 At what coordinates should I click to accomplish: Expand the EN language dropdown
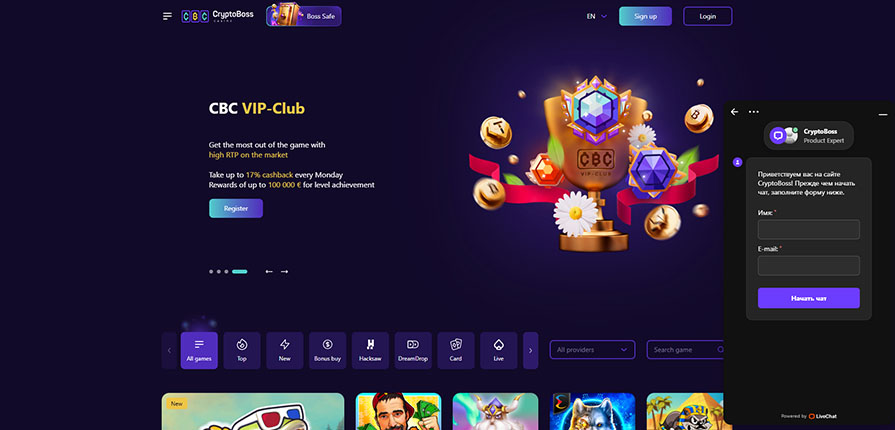[596, 17]
